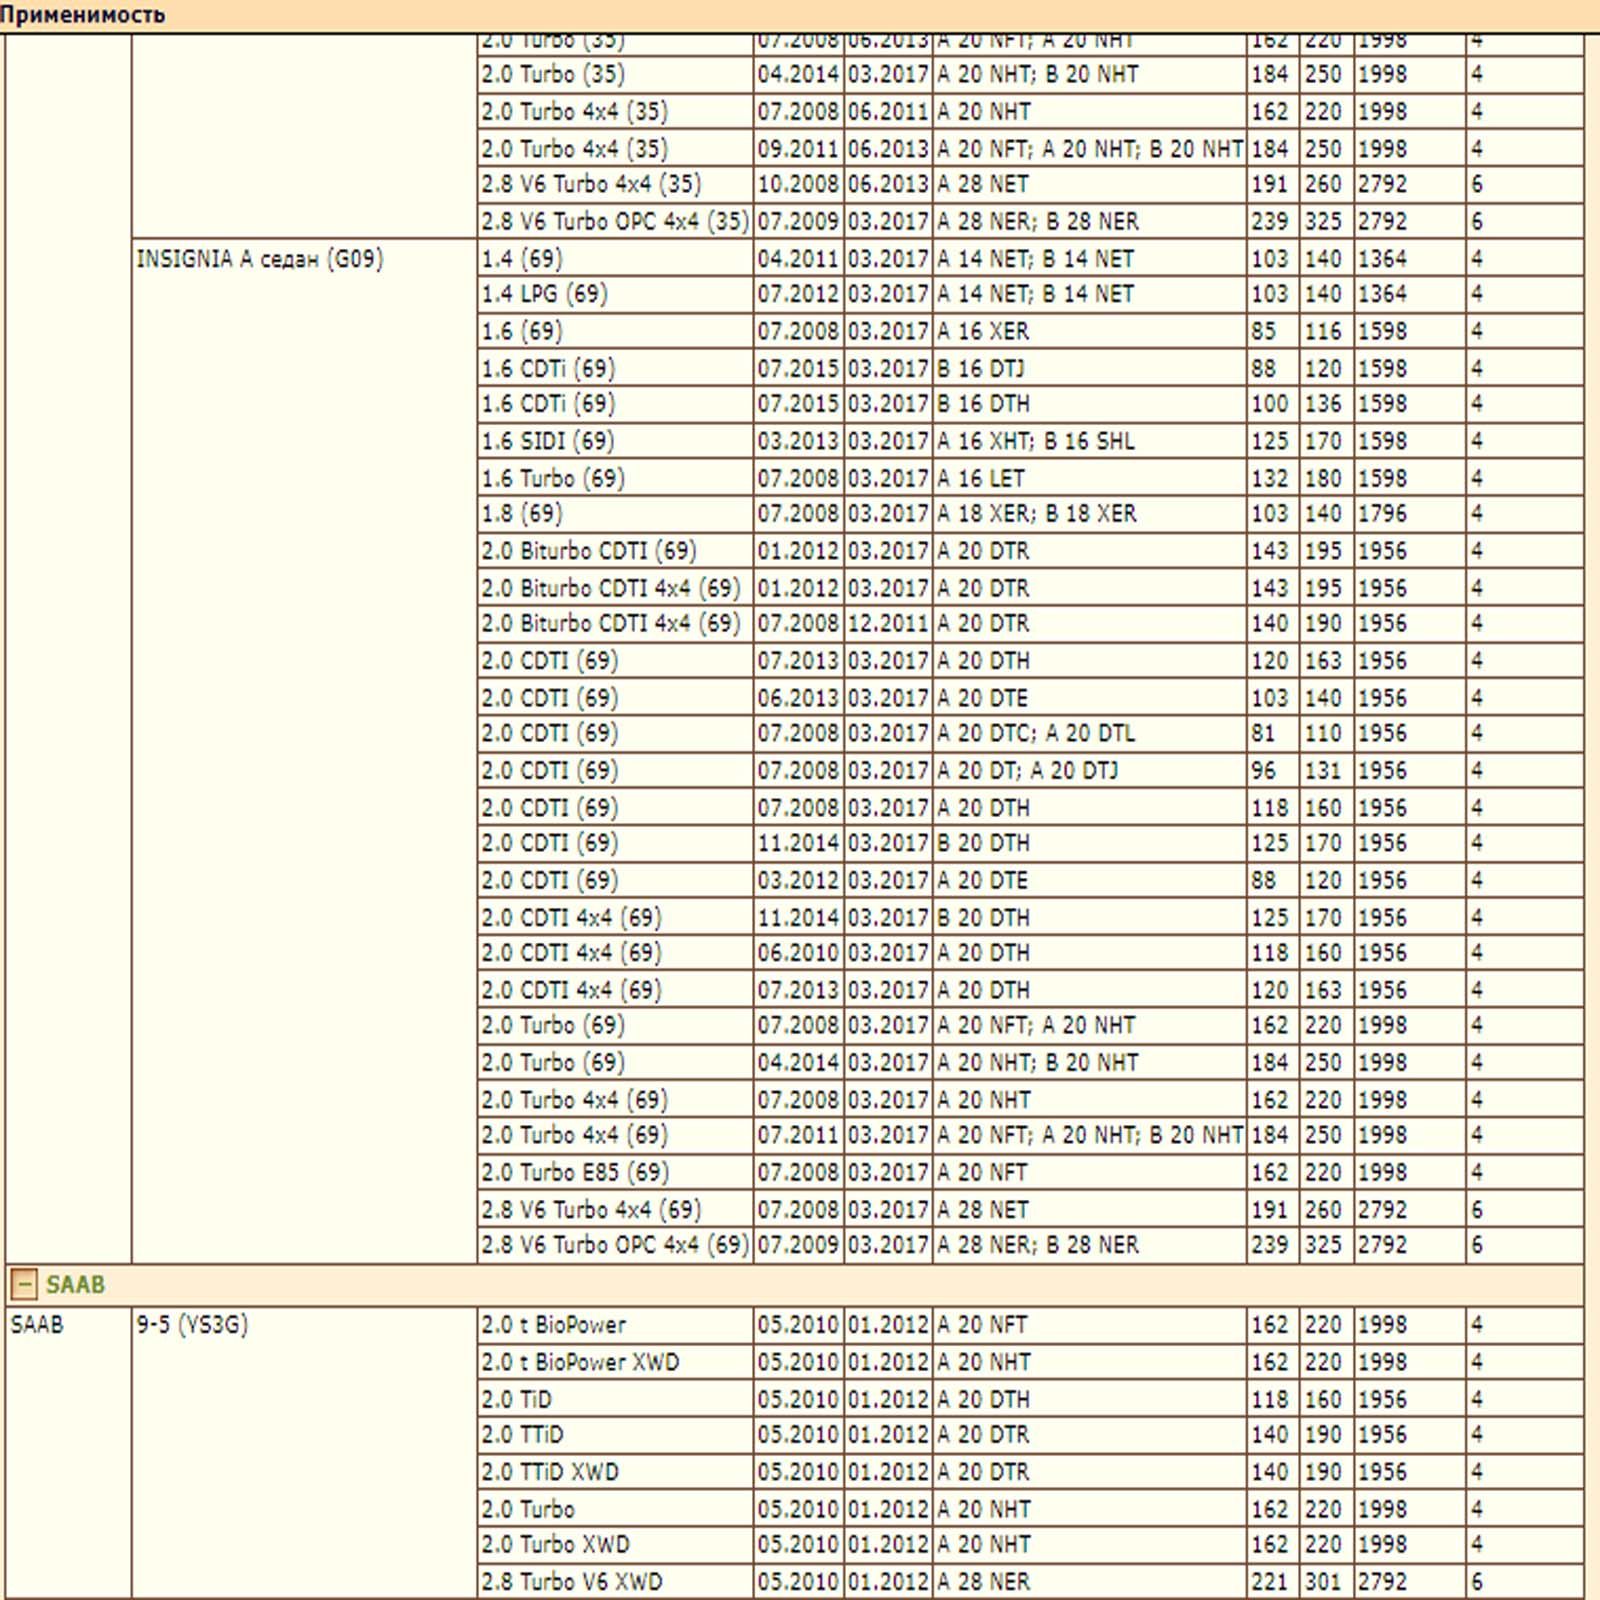Click displacement 1364 in the 1.4 LPG row
Viewport: 1600px width, 1600px height.
coord(1383,295)
